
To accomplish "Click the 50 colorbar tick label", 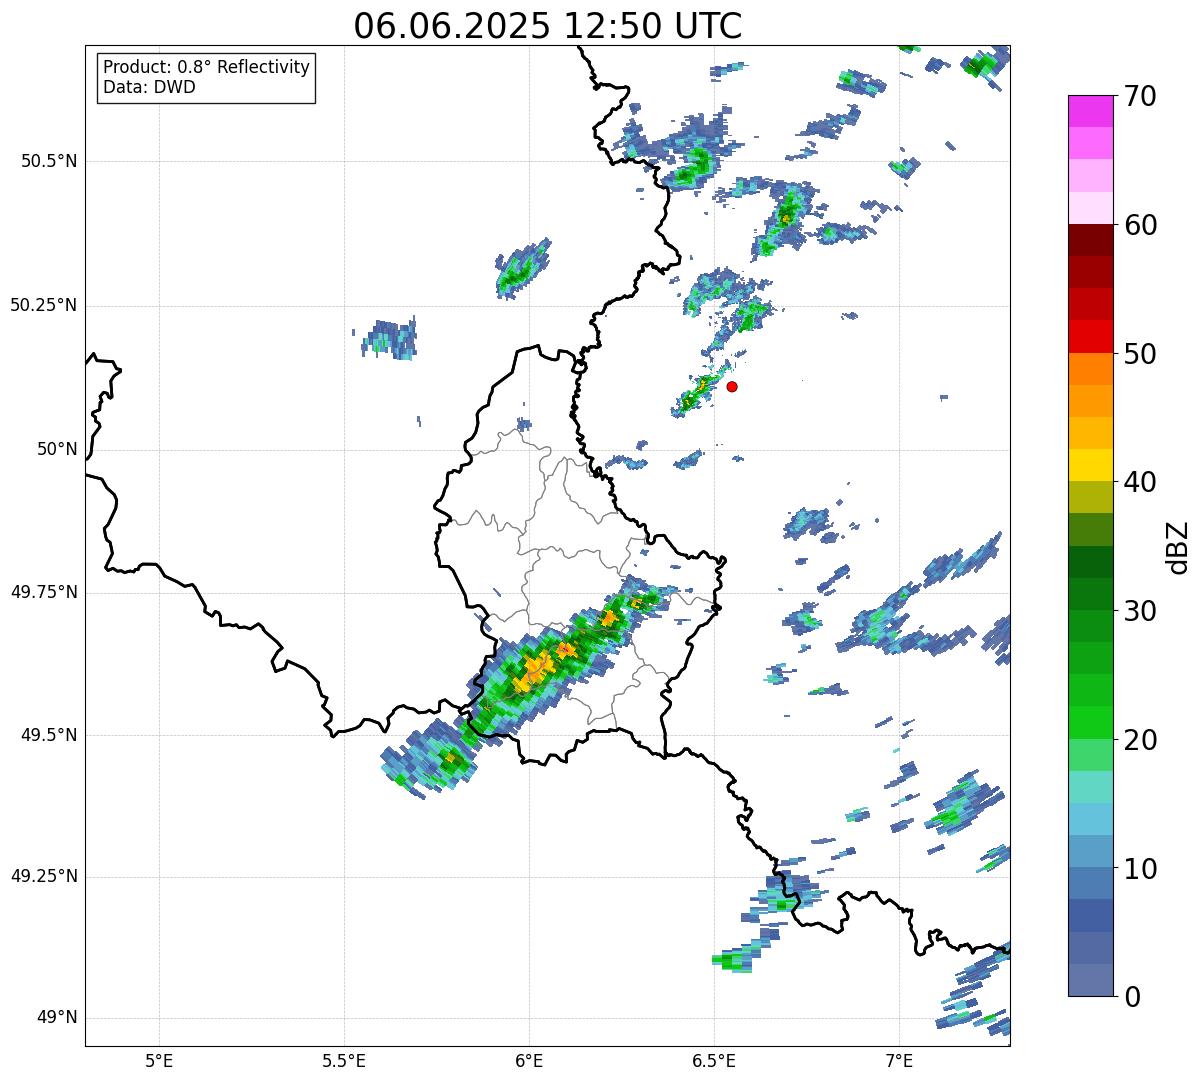I will pos(1140,354).
